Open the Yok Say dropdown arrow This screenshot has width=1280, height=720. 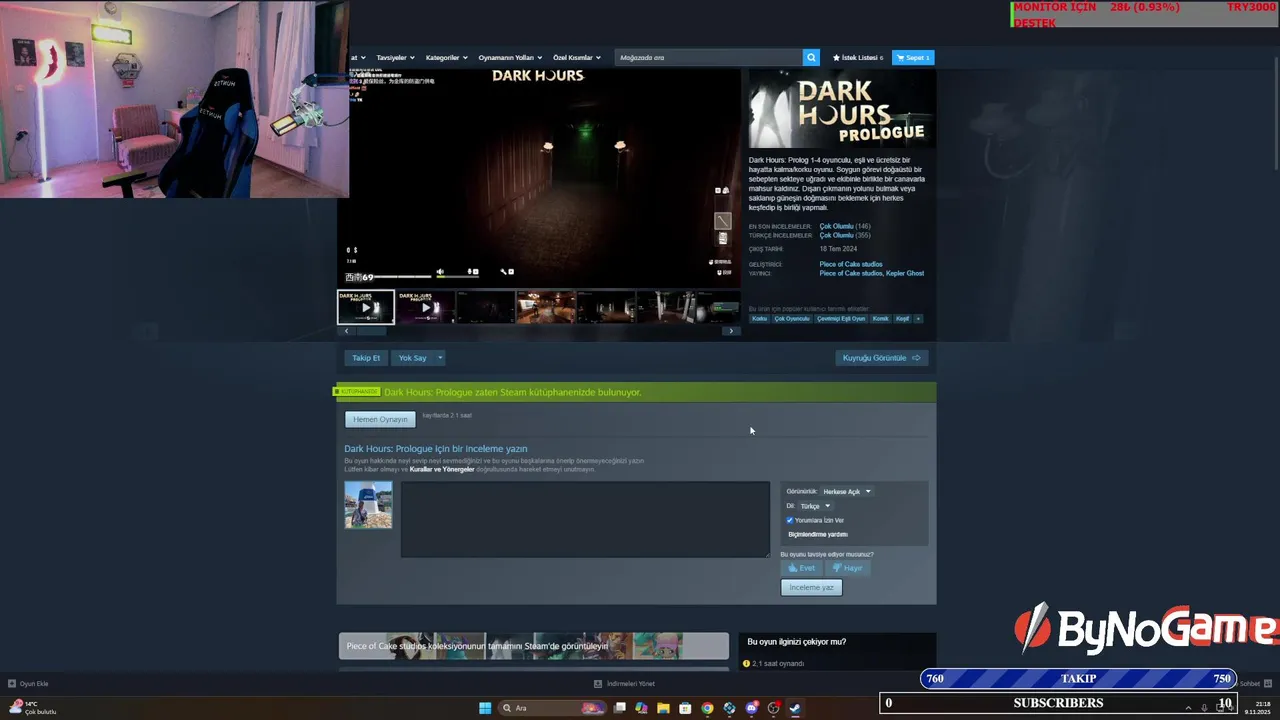point(439,358)
